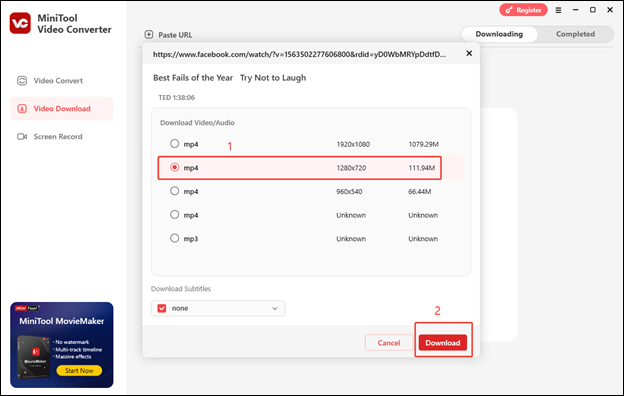Click the facebook URL text in dialog
The height and width of the screenshot is (396, 624).
299,54
